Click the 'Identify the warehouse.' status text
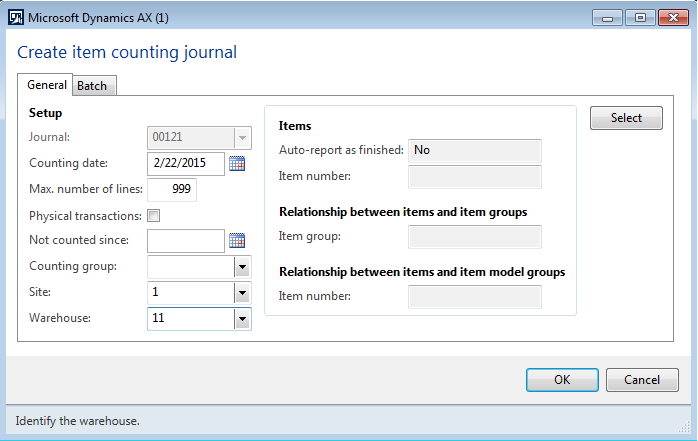The height and width of the screenshot is (441, 698). click(77, 421)
